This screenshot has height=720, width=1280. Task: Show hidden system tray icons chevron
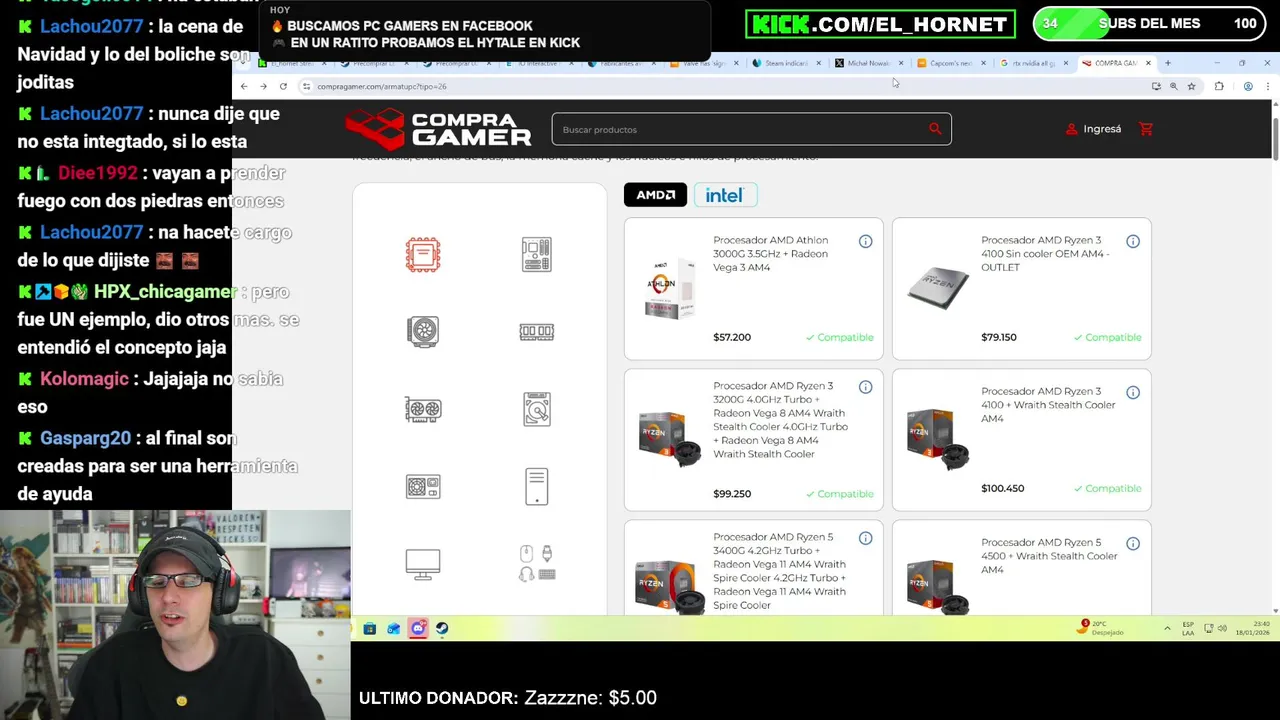[x=1167, y=629]
